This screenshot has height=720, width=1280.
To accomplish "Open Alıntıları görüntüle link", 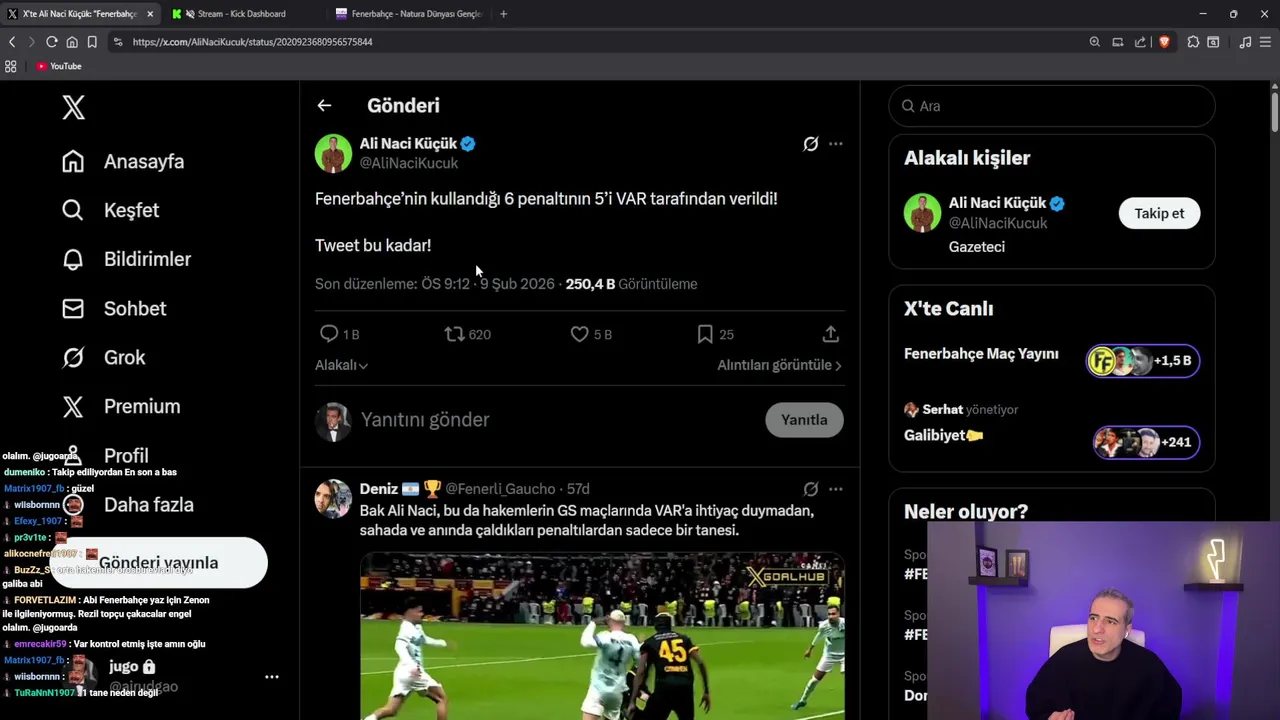I will pos(779,365).
